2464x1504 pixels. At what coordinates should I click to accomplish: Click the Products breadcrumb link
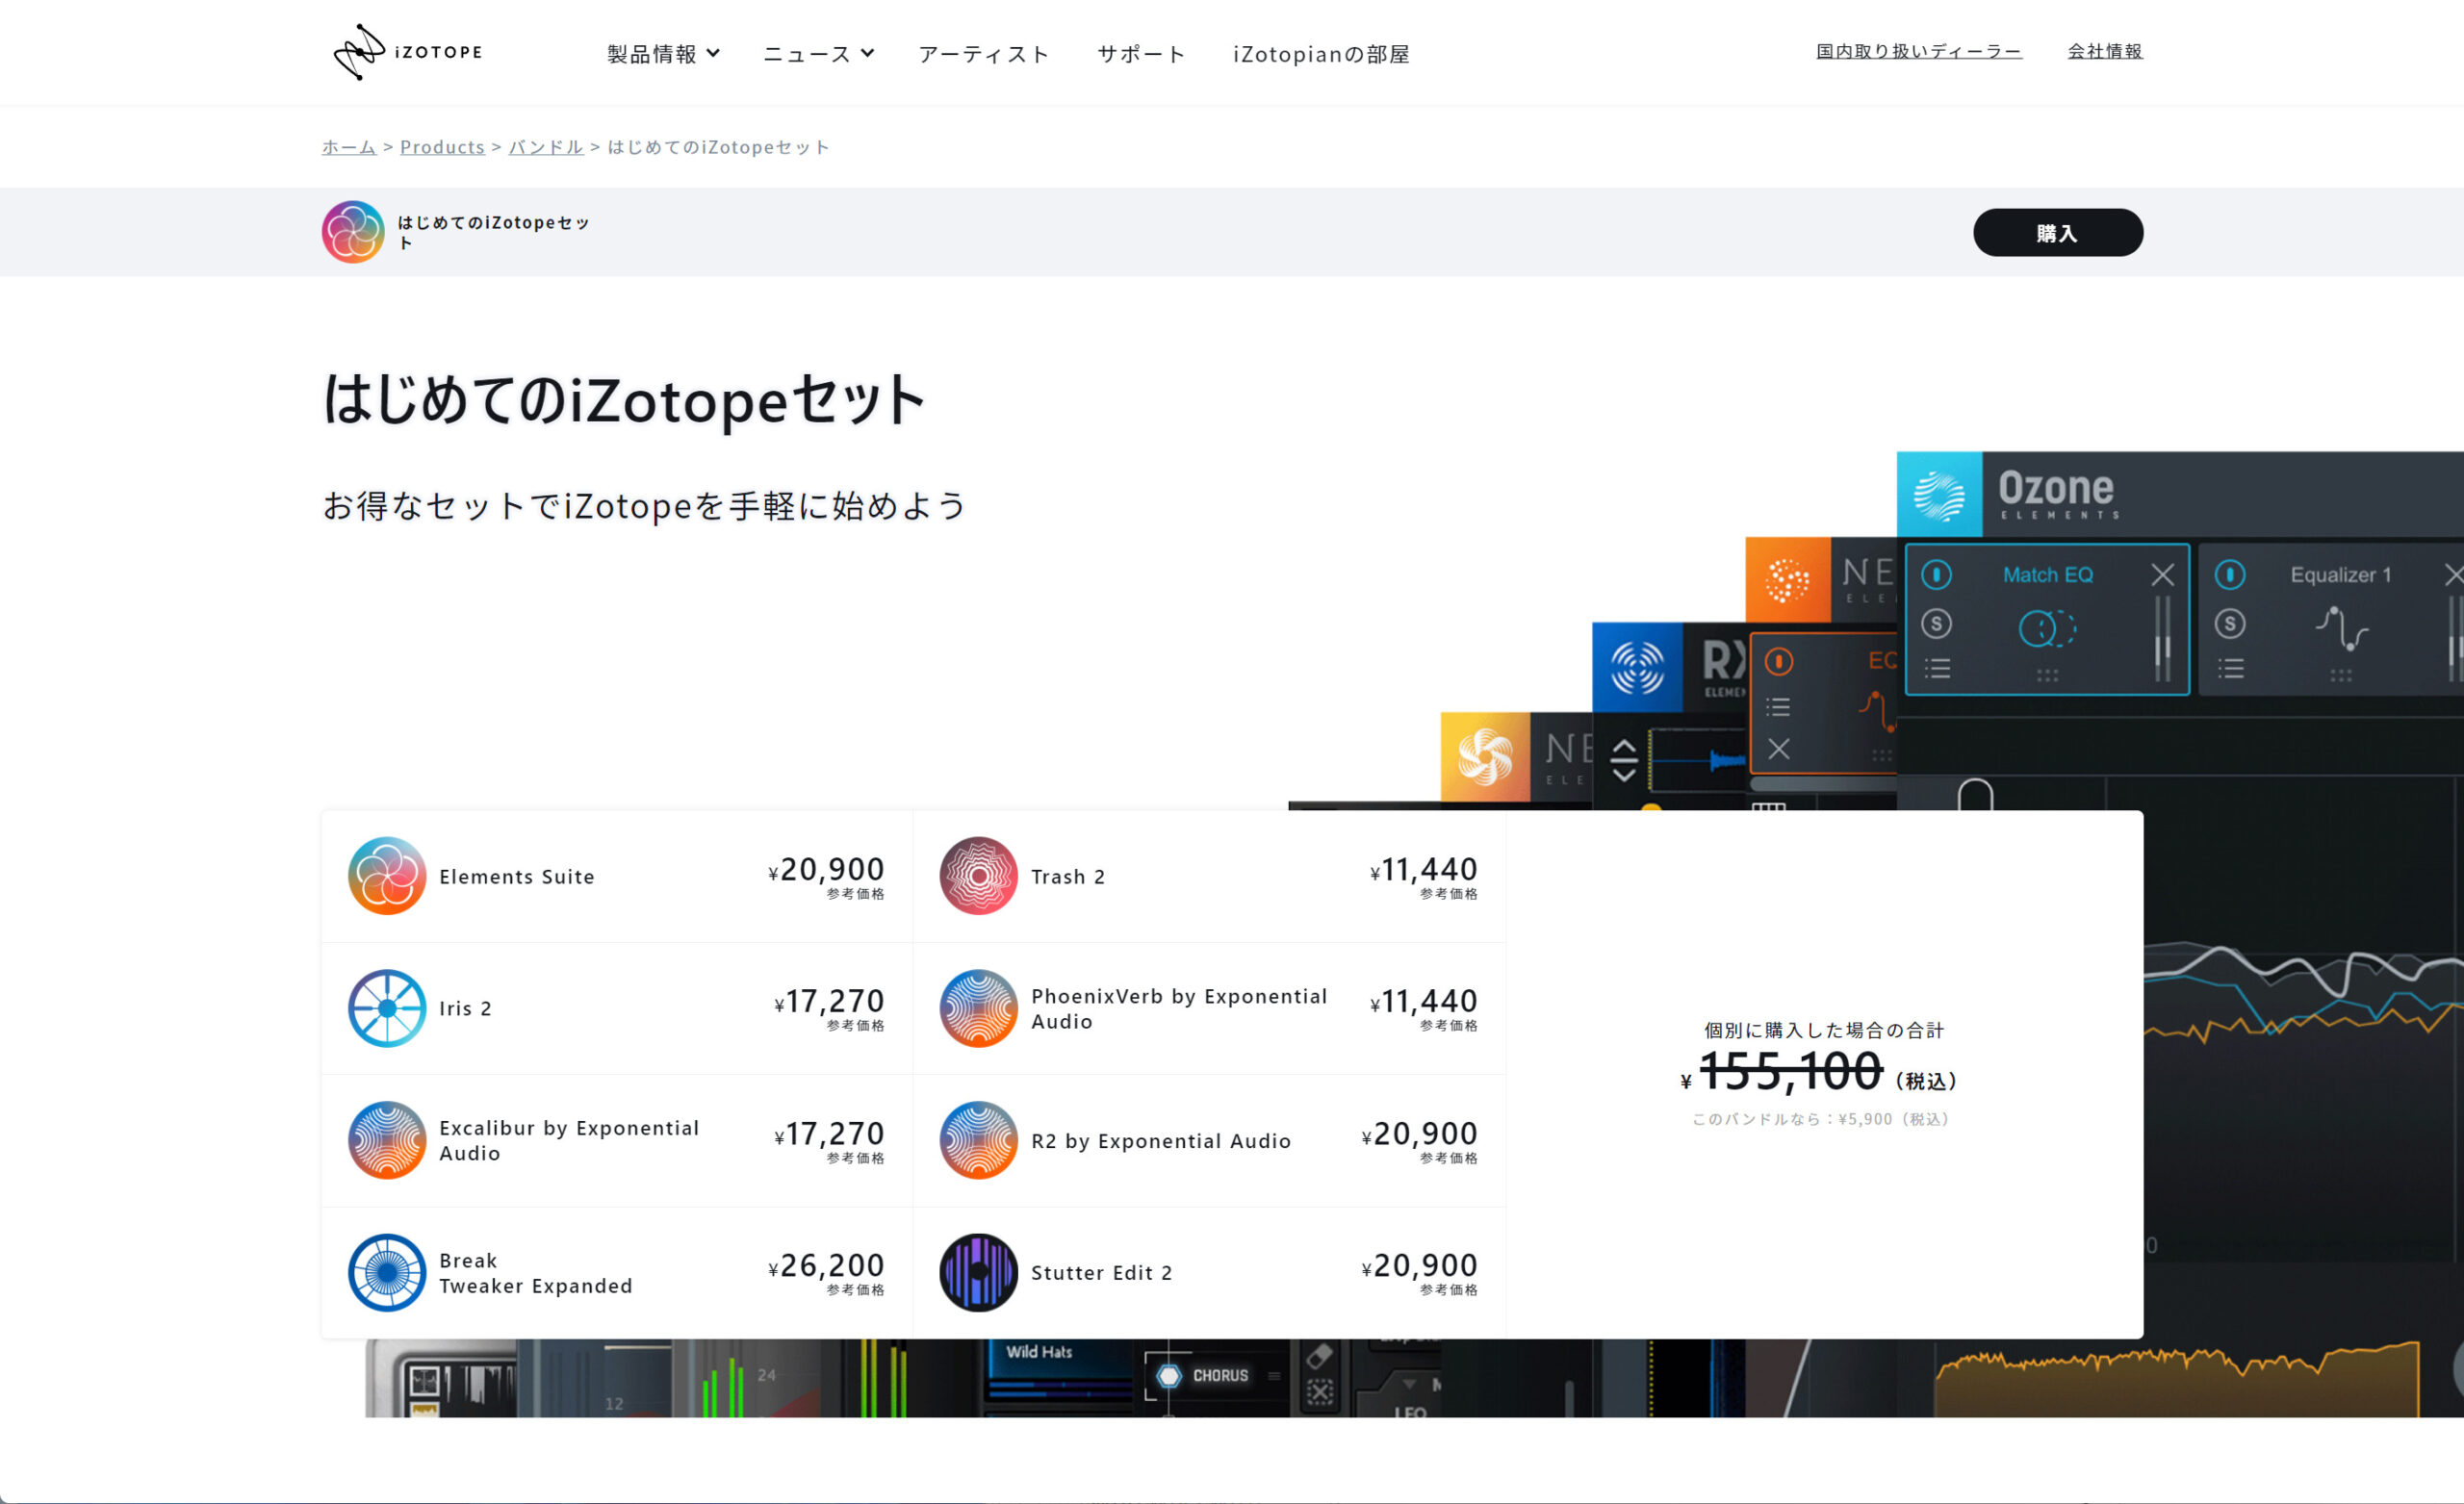tap(442, 147)
